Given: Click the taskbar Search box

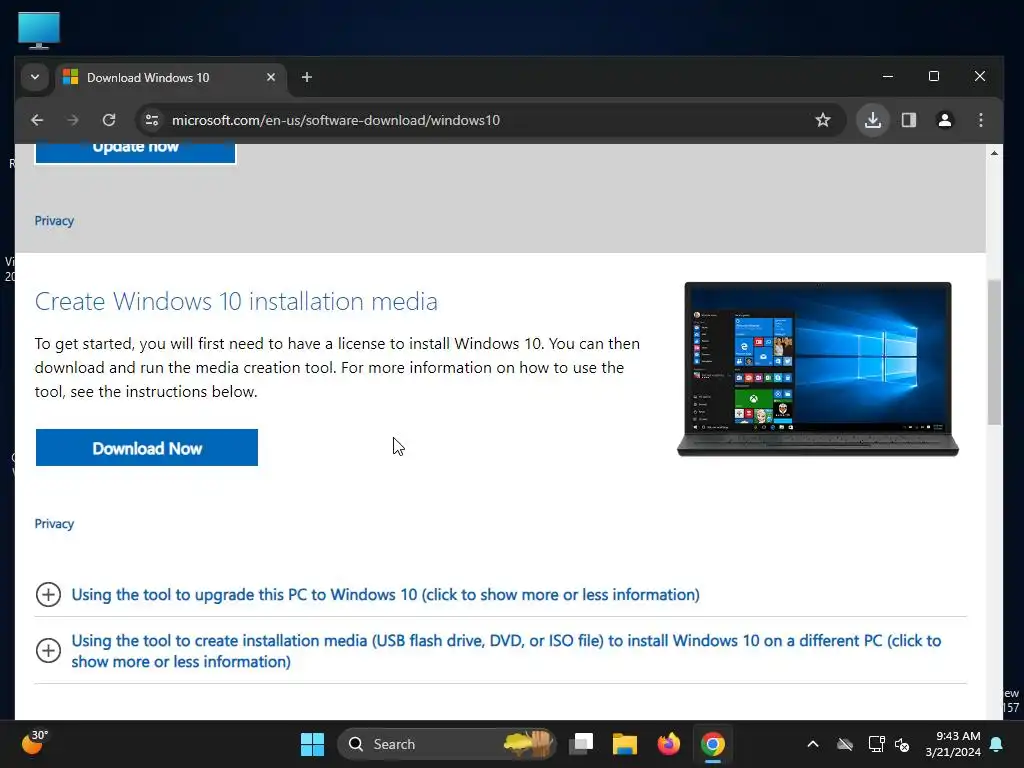Looking at the screenshot, I should pos(447,744).
